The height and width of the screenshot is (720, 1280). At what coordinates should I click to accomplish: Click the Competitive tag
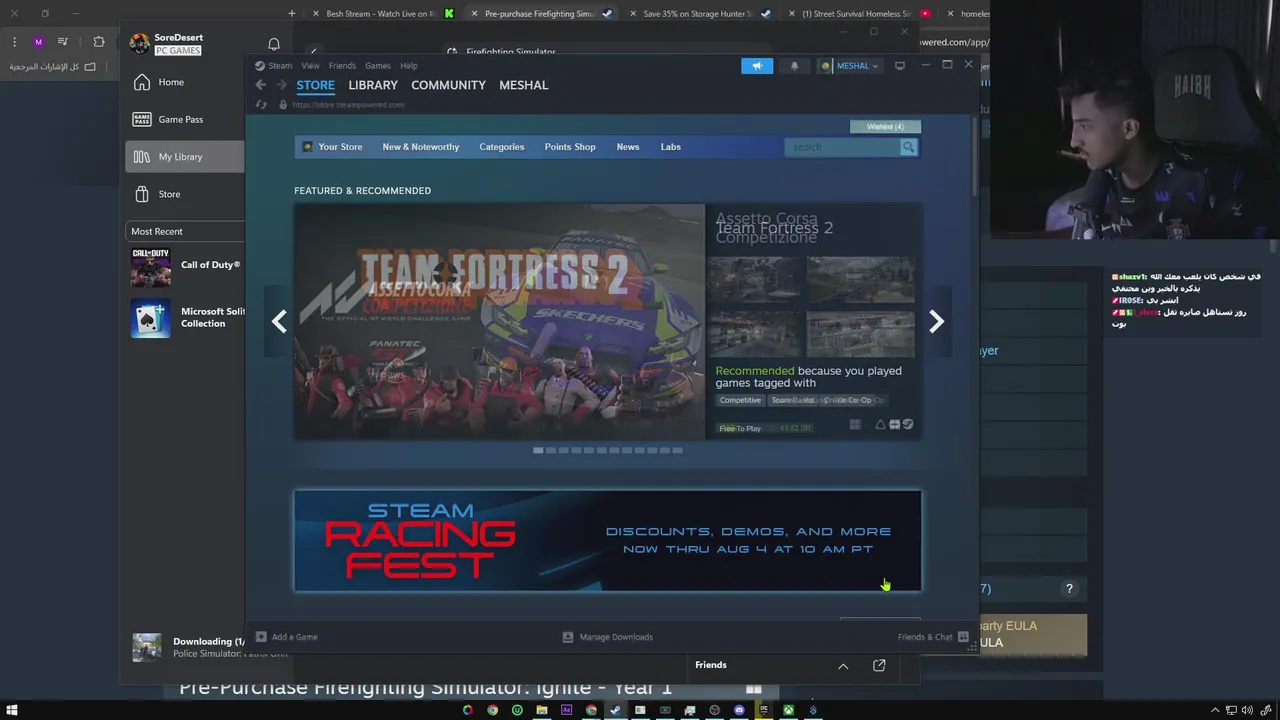pos(740,400)
